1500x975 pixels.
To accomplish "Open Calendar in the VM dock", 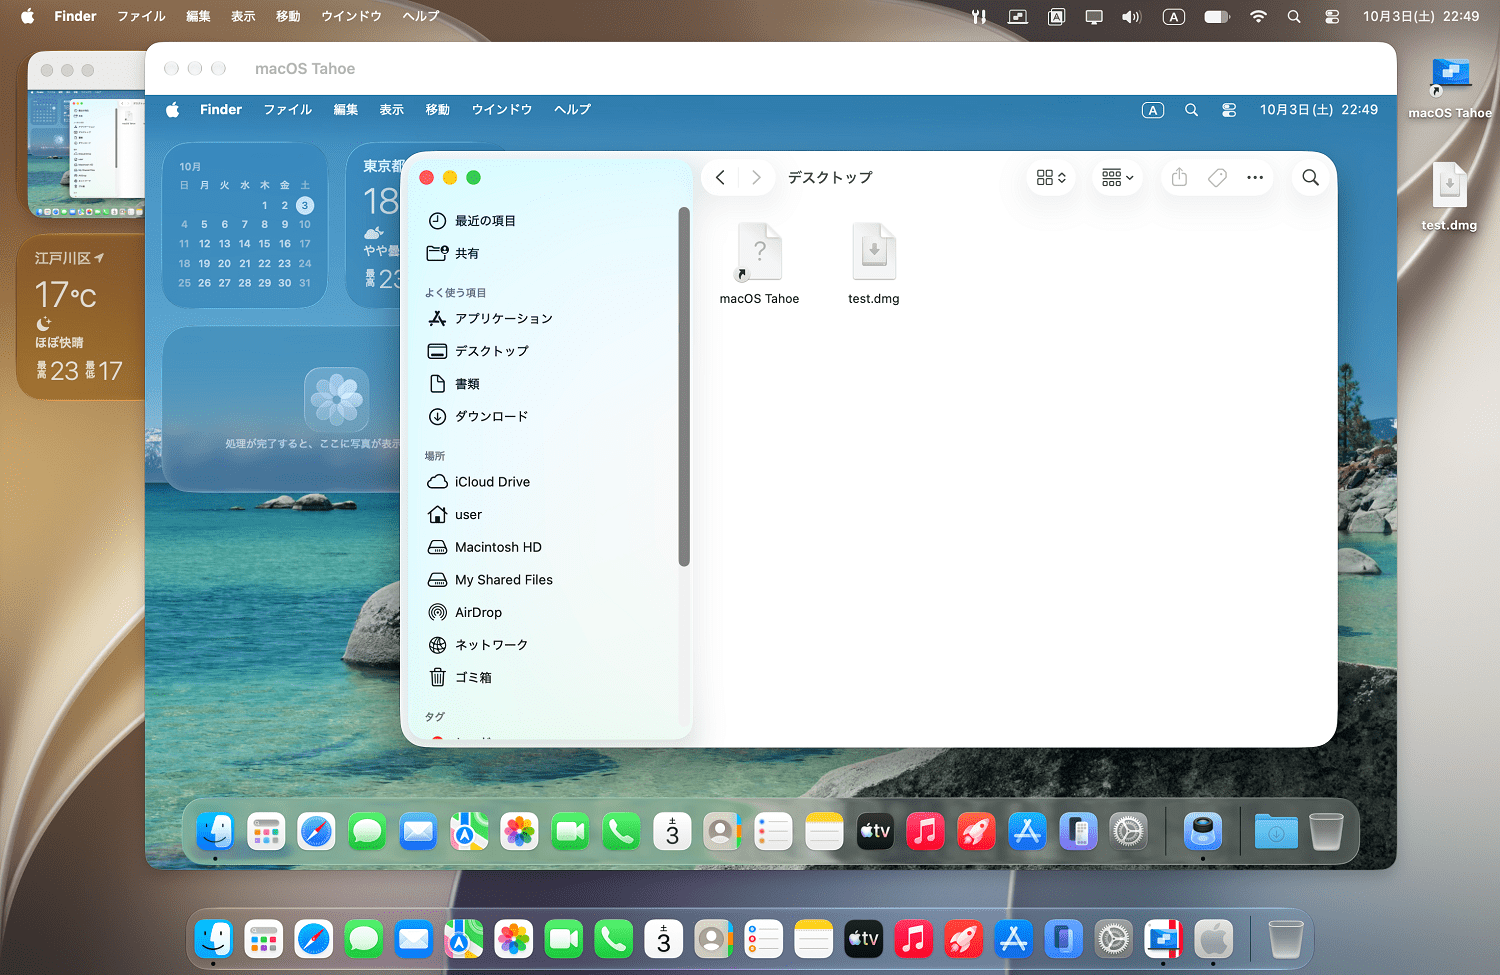I will [x=672, y=831].
